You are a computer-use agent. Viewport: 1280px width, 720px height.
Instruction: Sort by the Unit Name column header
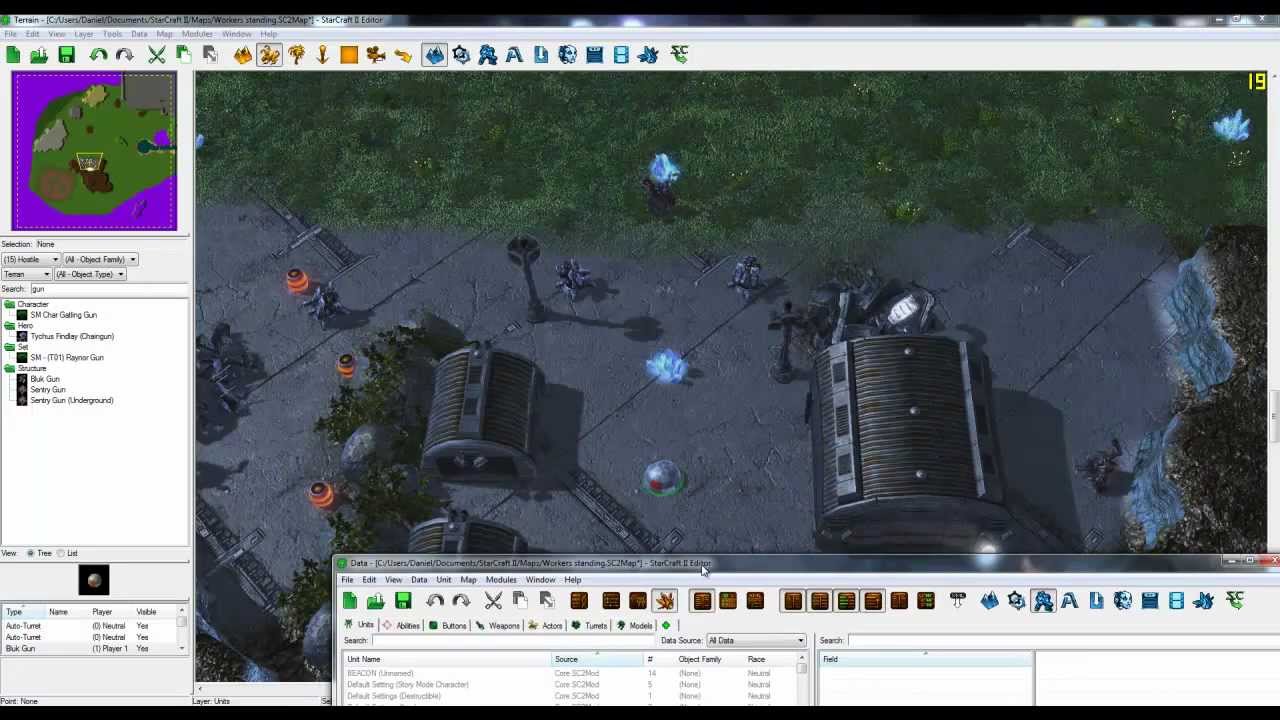coord(448,659)
